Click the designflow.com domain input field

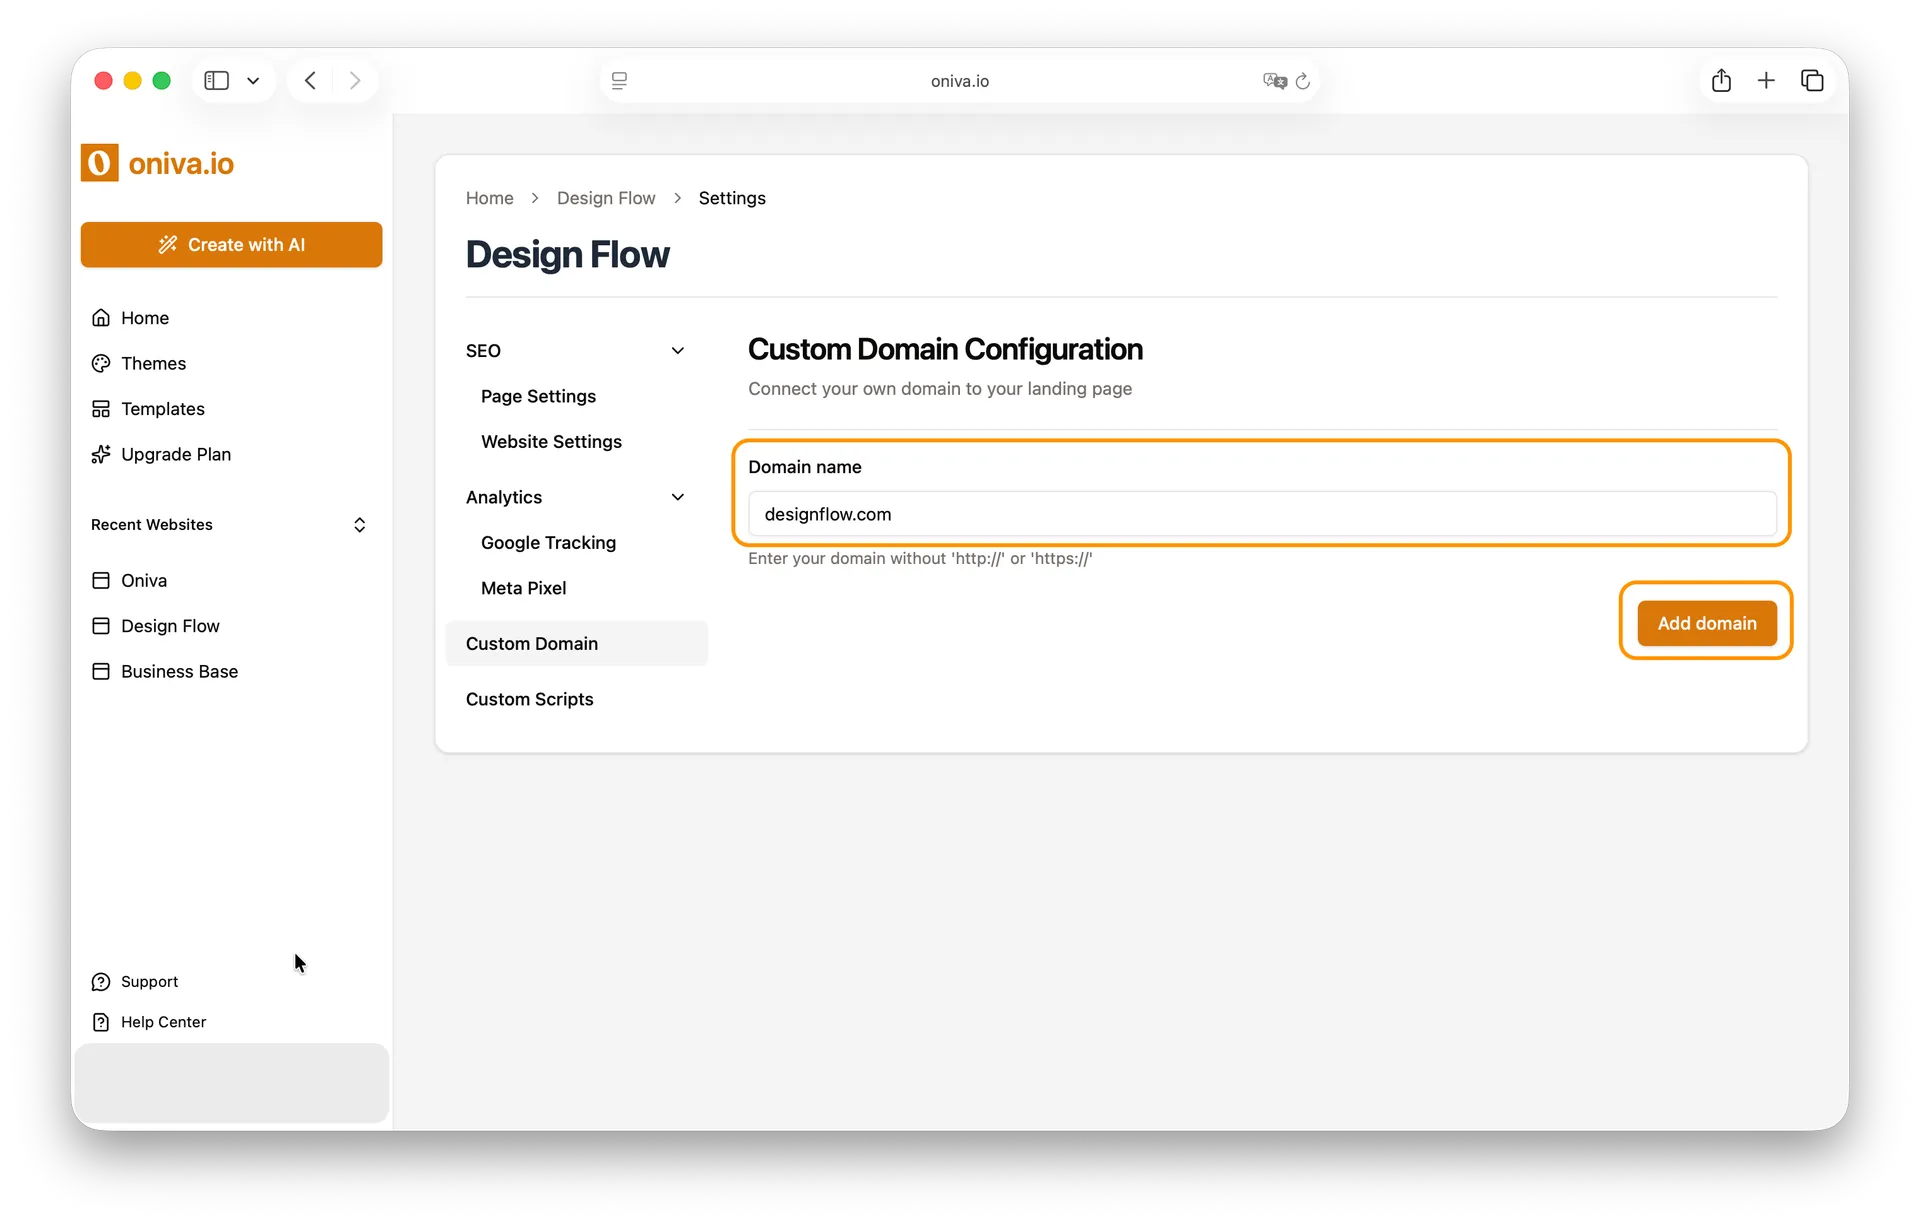1262,514
